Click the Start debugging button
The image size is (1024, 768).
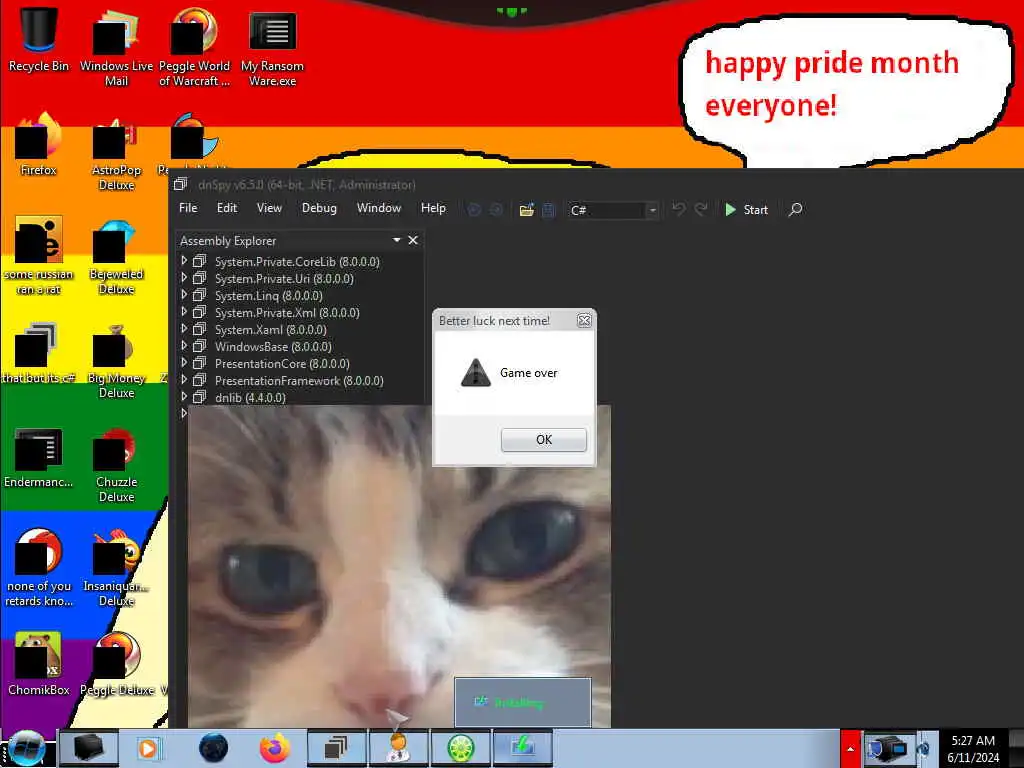[746, 210]
